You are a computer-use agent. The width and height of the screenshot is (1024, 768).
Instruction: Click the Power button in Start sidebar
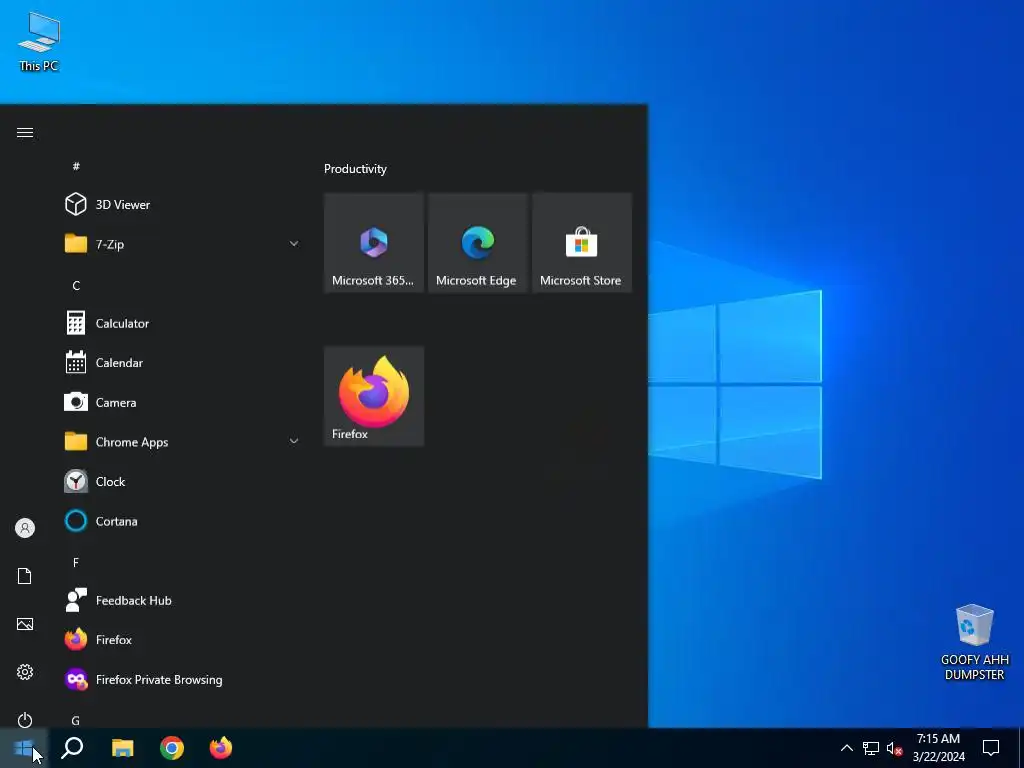(25, 720)
